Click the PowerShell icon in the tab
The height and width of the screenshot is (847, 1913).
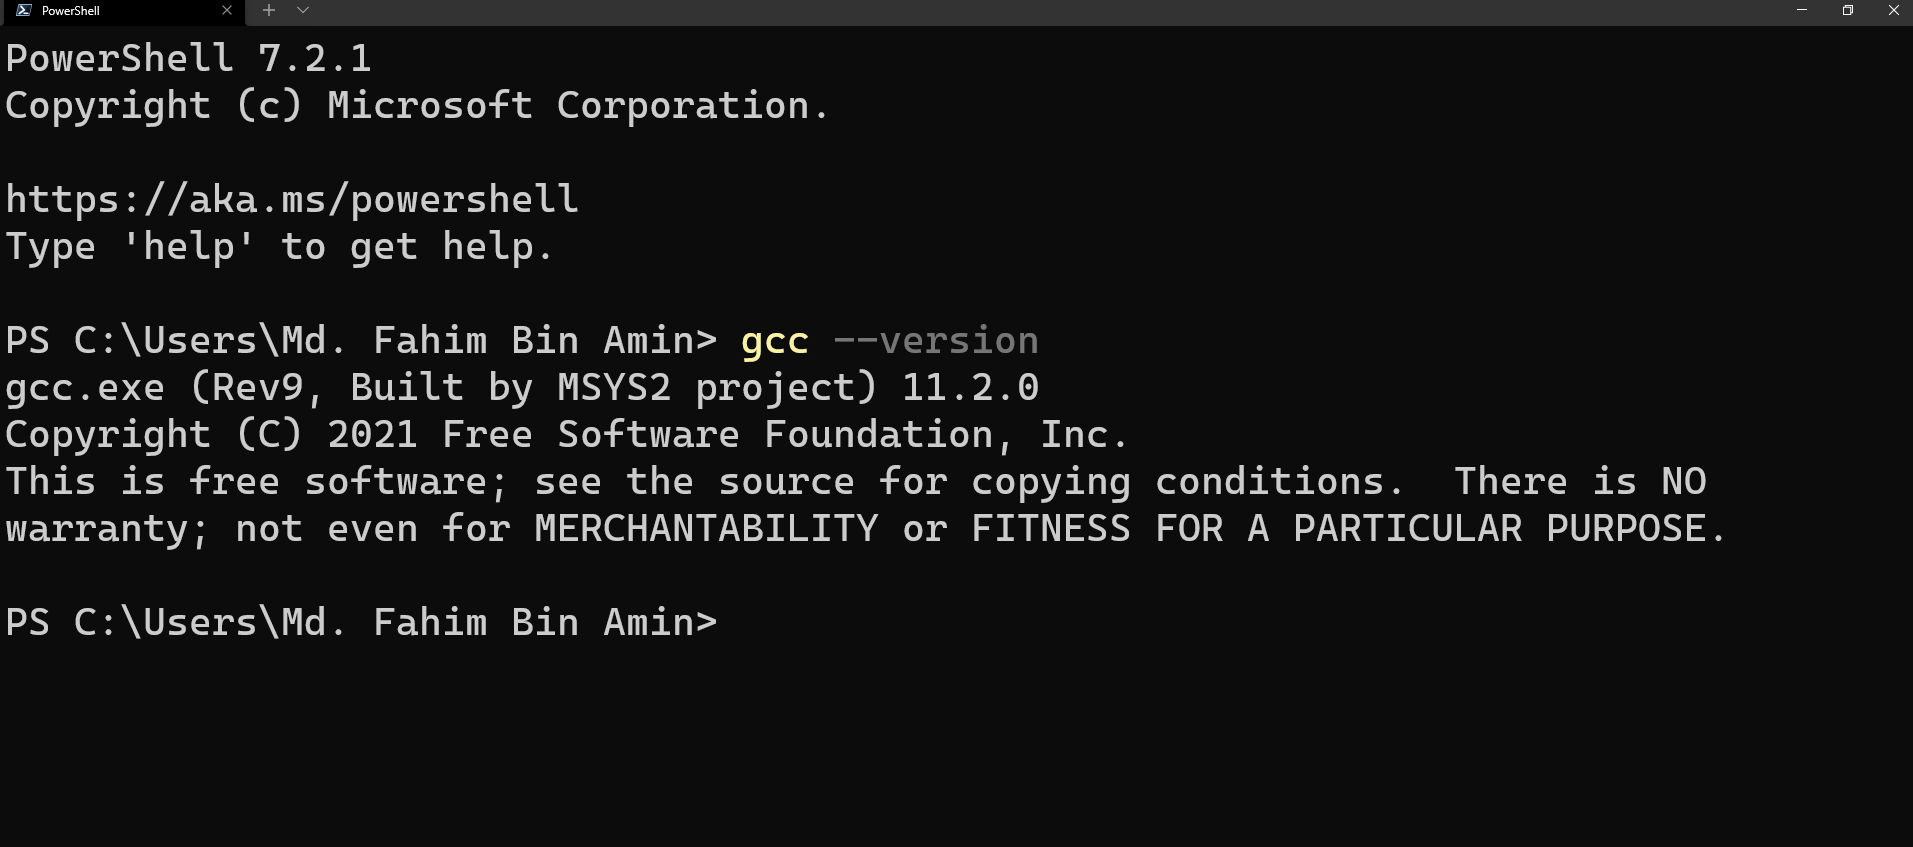tap(23, 10)
